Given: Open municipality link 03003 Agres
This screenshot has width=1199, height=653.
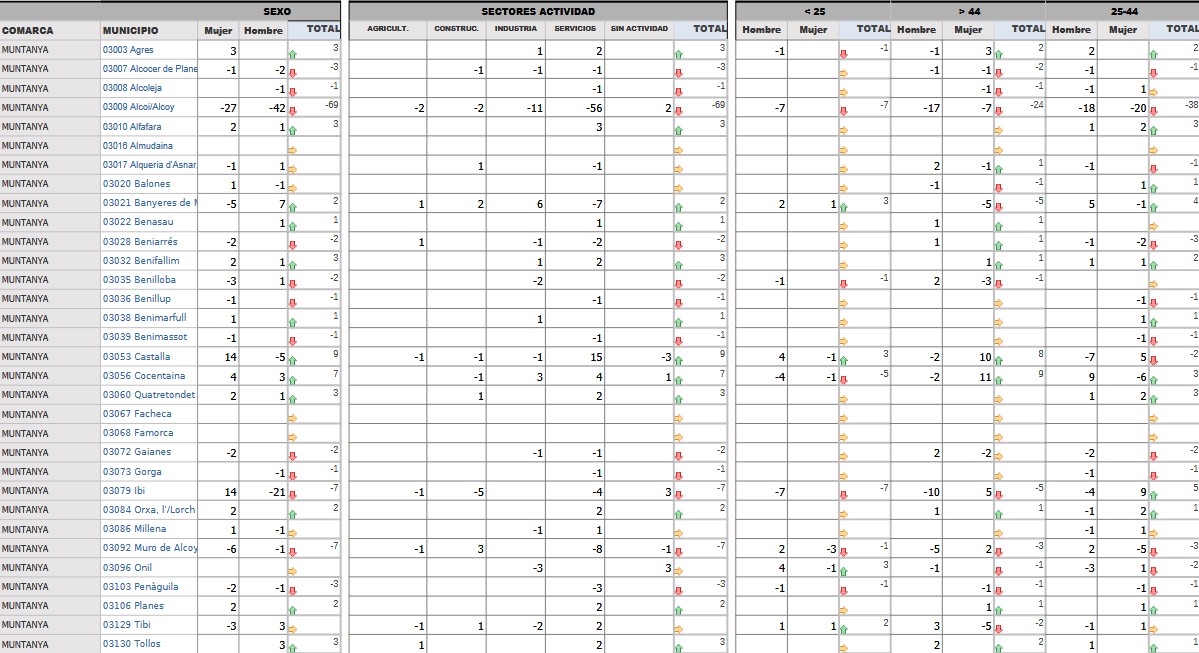Looking at the screenshot, I should (128, 50).
